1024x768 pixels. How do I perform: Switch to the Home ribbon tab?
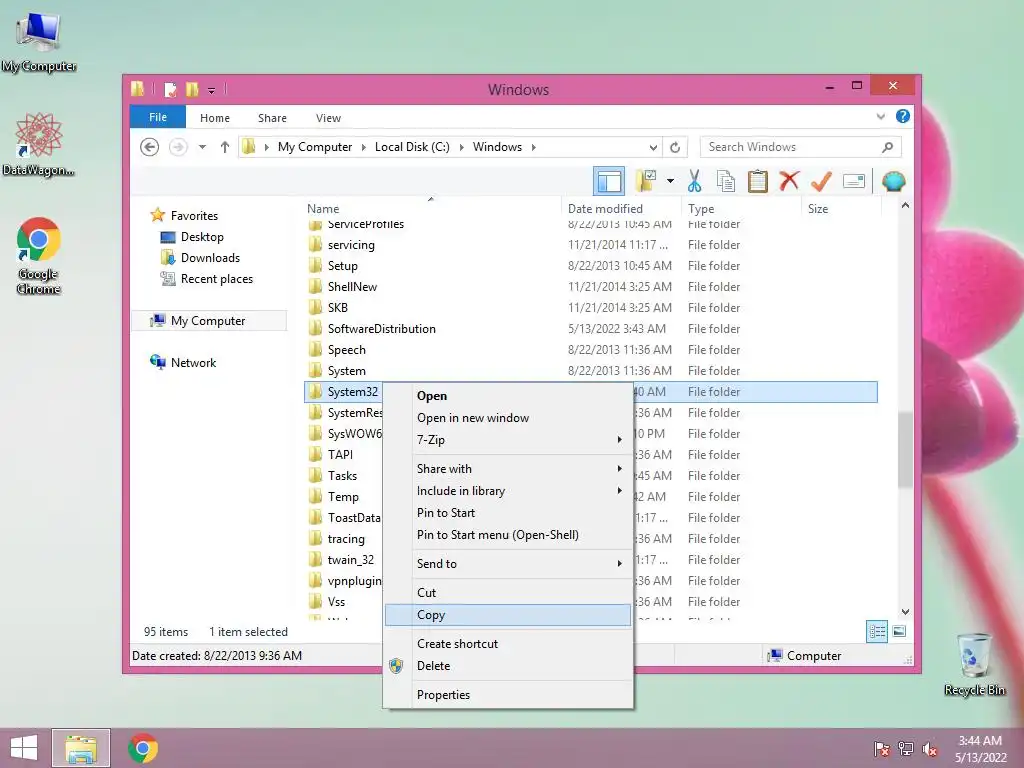(215, 118)
